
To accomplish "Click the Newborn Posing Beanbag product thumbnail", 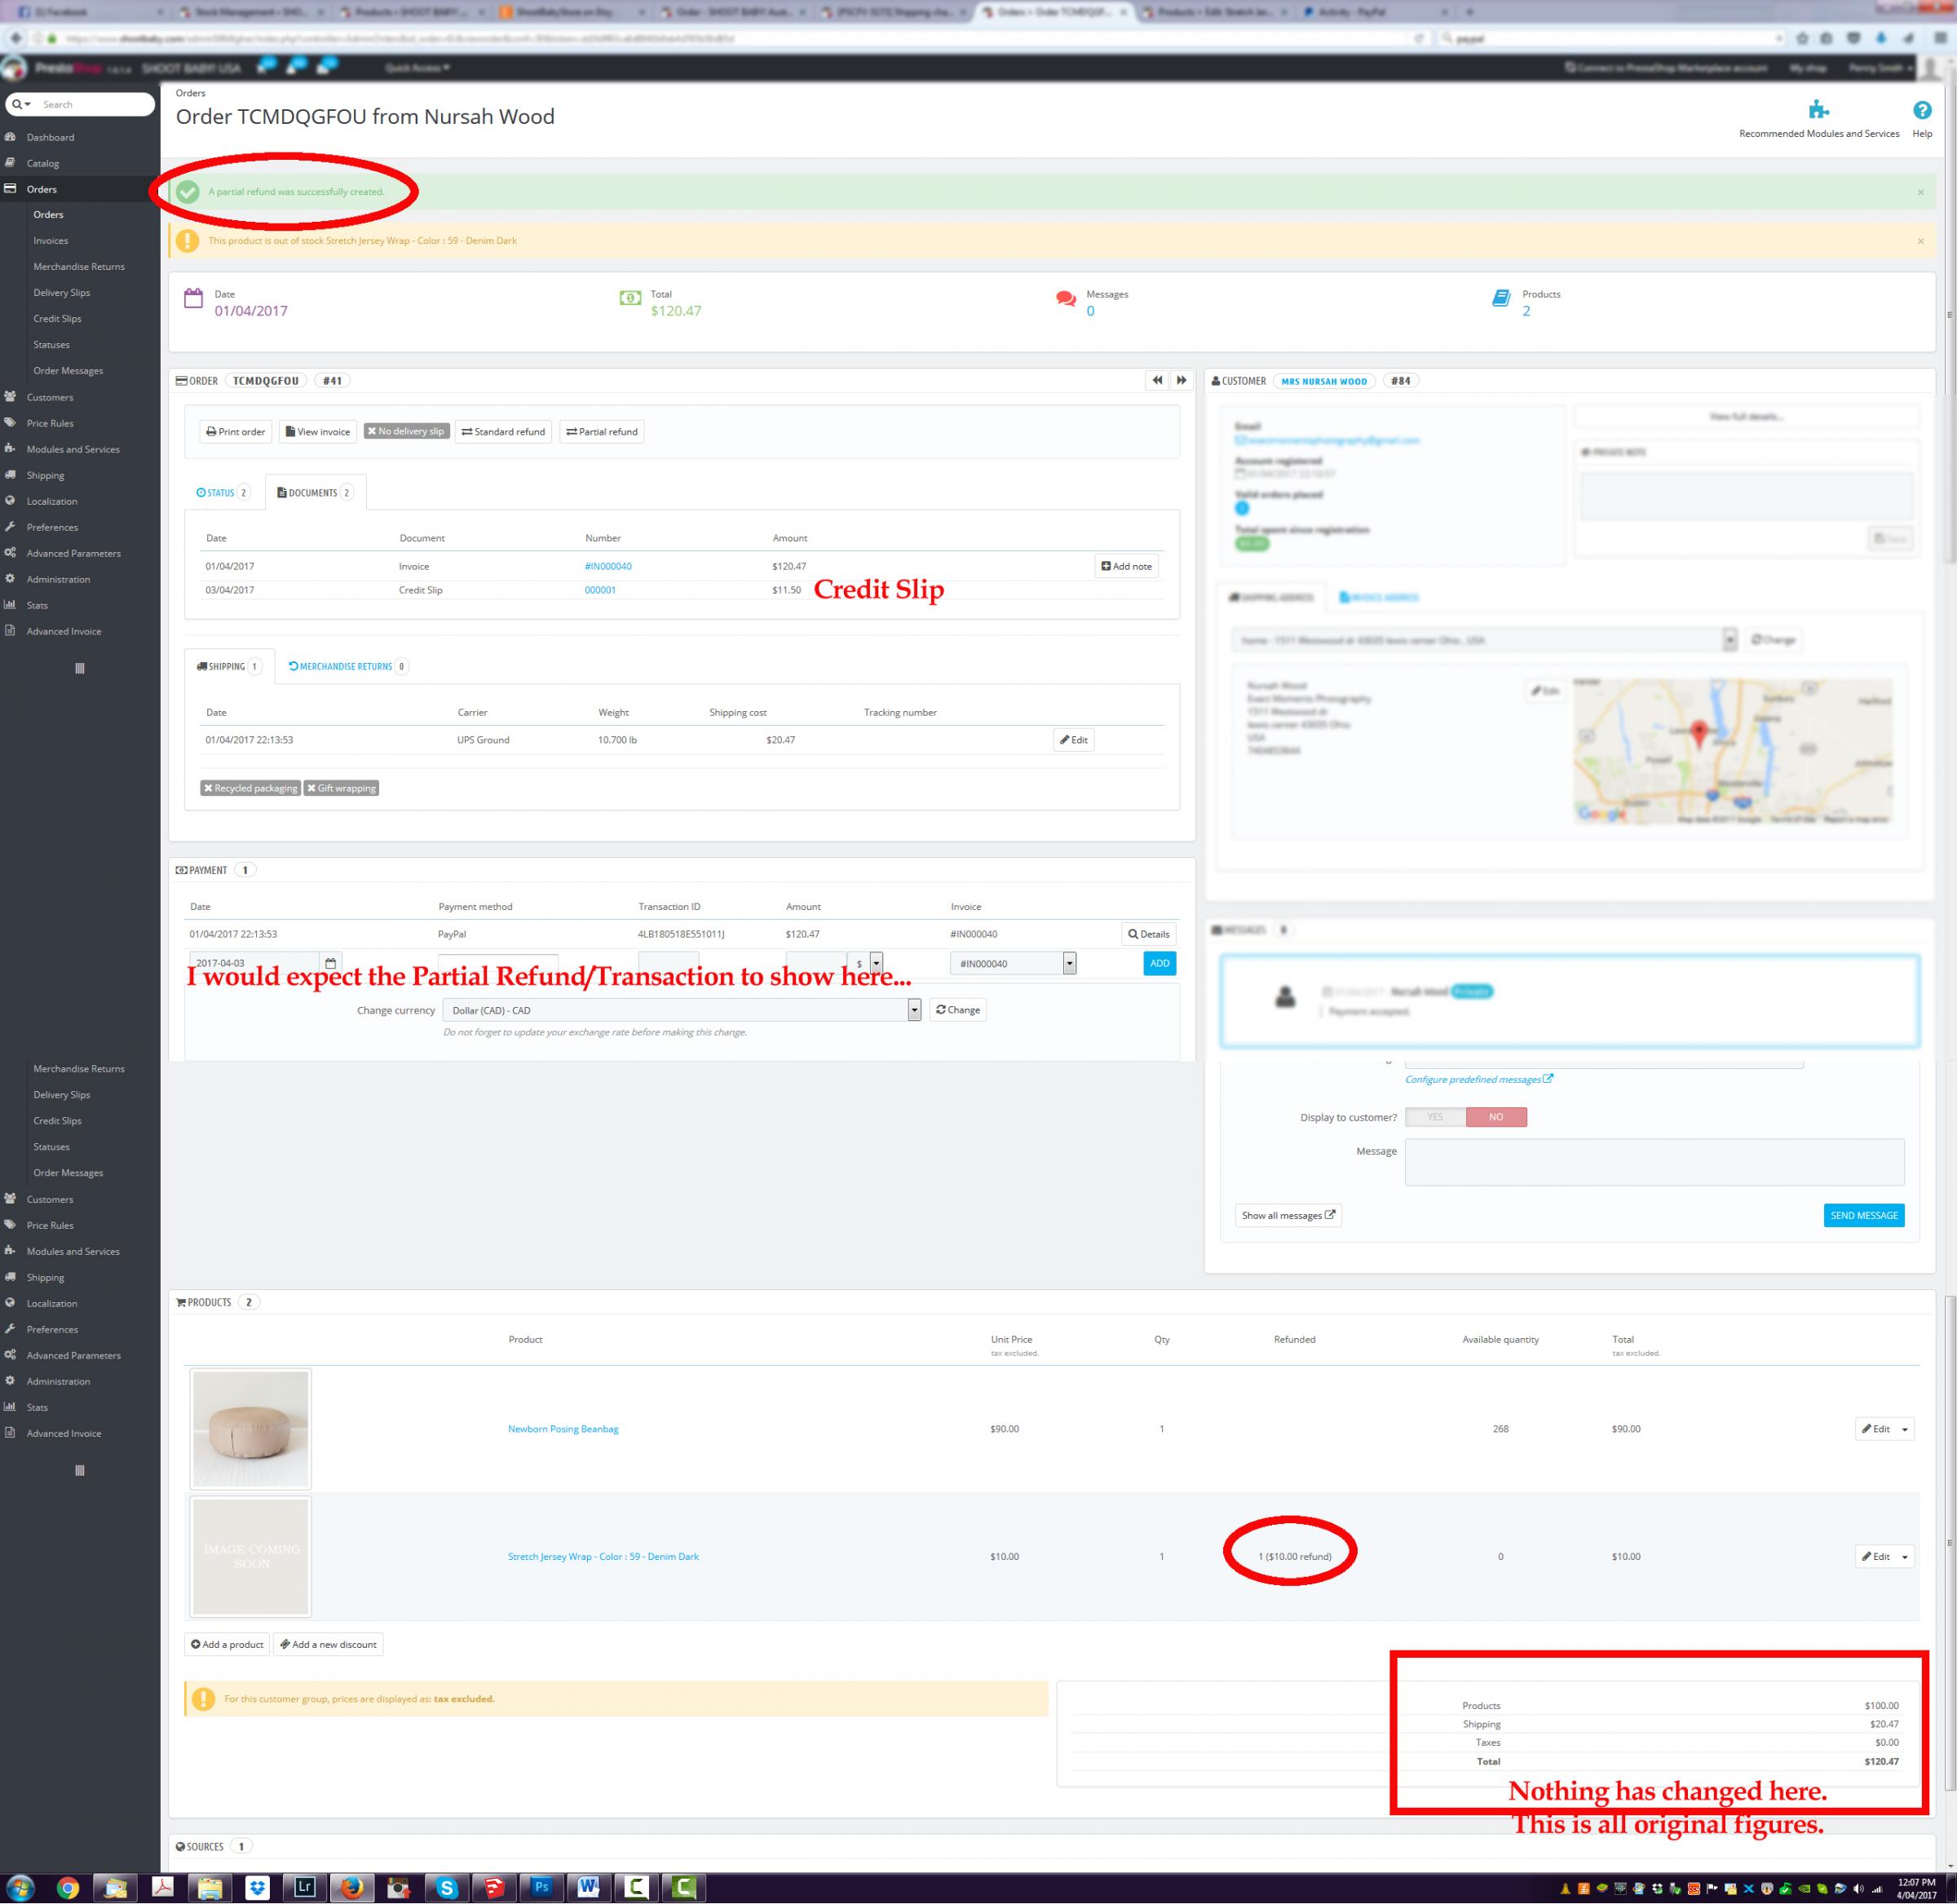I will point(250,1429).
